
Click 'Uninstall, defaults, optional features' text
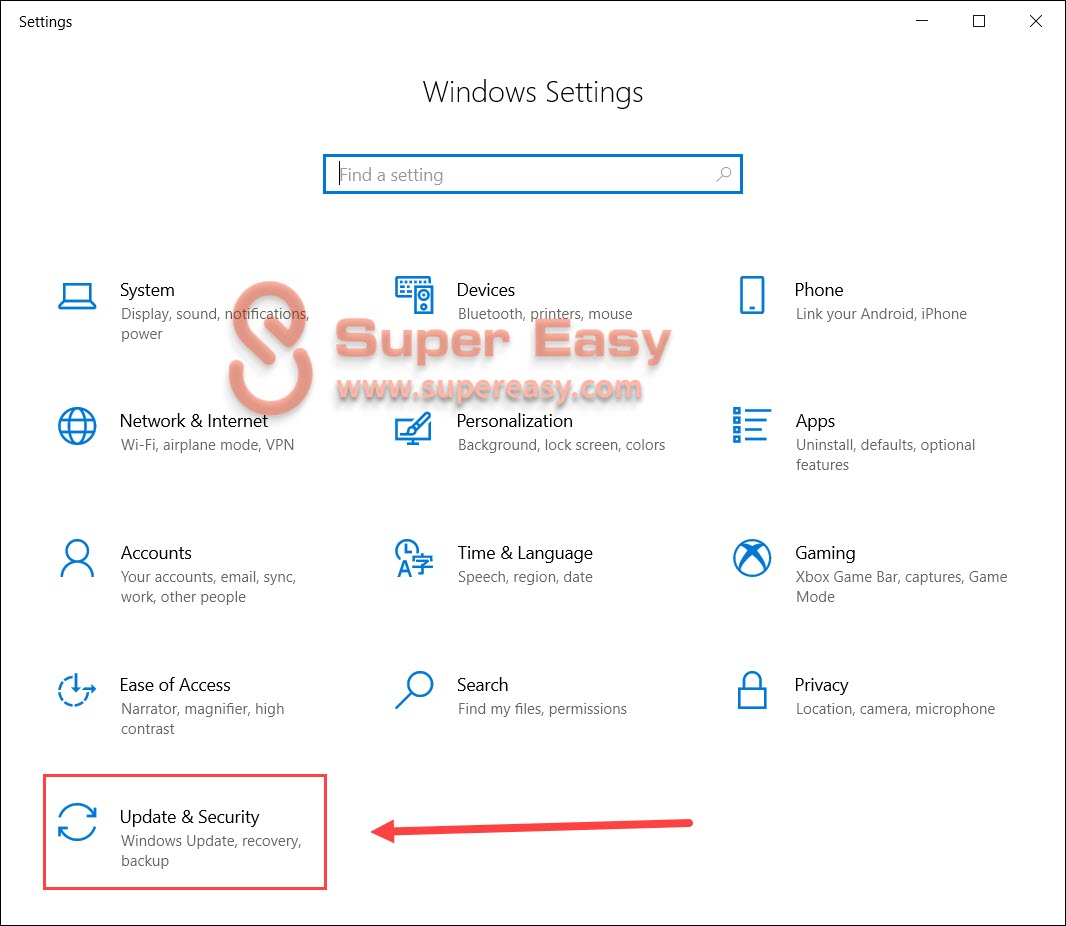click(885, 455)
